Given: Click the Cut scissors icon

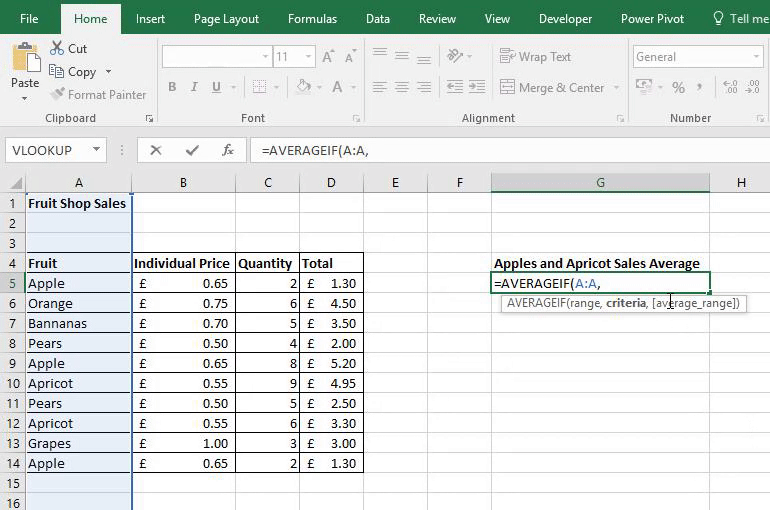Looking at the screenshot, I should point(56,48).
